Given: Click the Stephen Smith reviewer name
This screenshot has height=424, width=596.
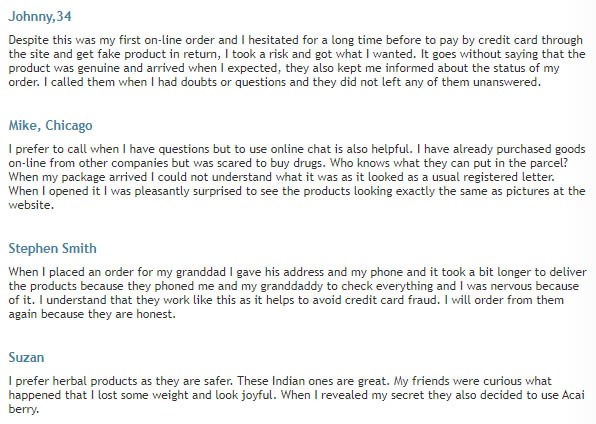Looking at the screenshot, I should pos(52,248).
